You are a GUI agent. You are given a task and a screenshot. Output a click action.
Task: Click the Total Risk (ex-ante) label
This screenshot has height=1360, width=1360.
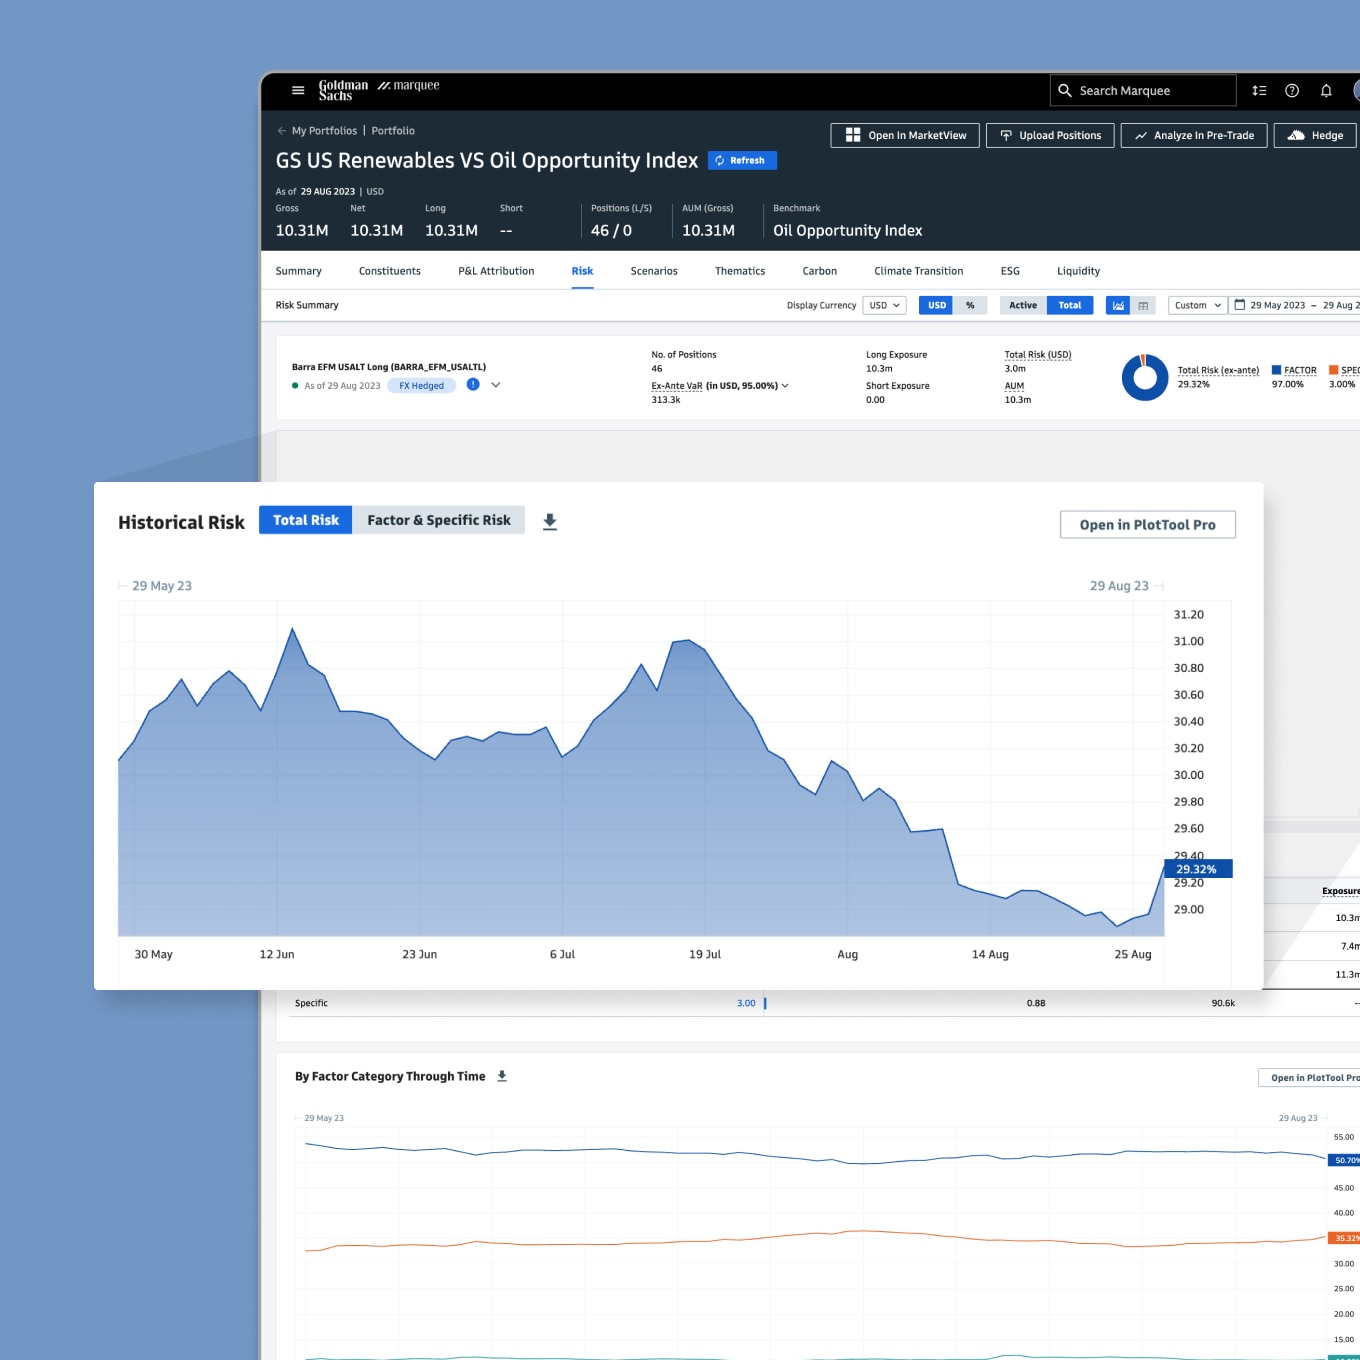pos(1218,370)
